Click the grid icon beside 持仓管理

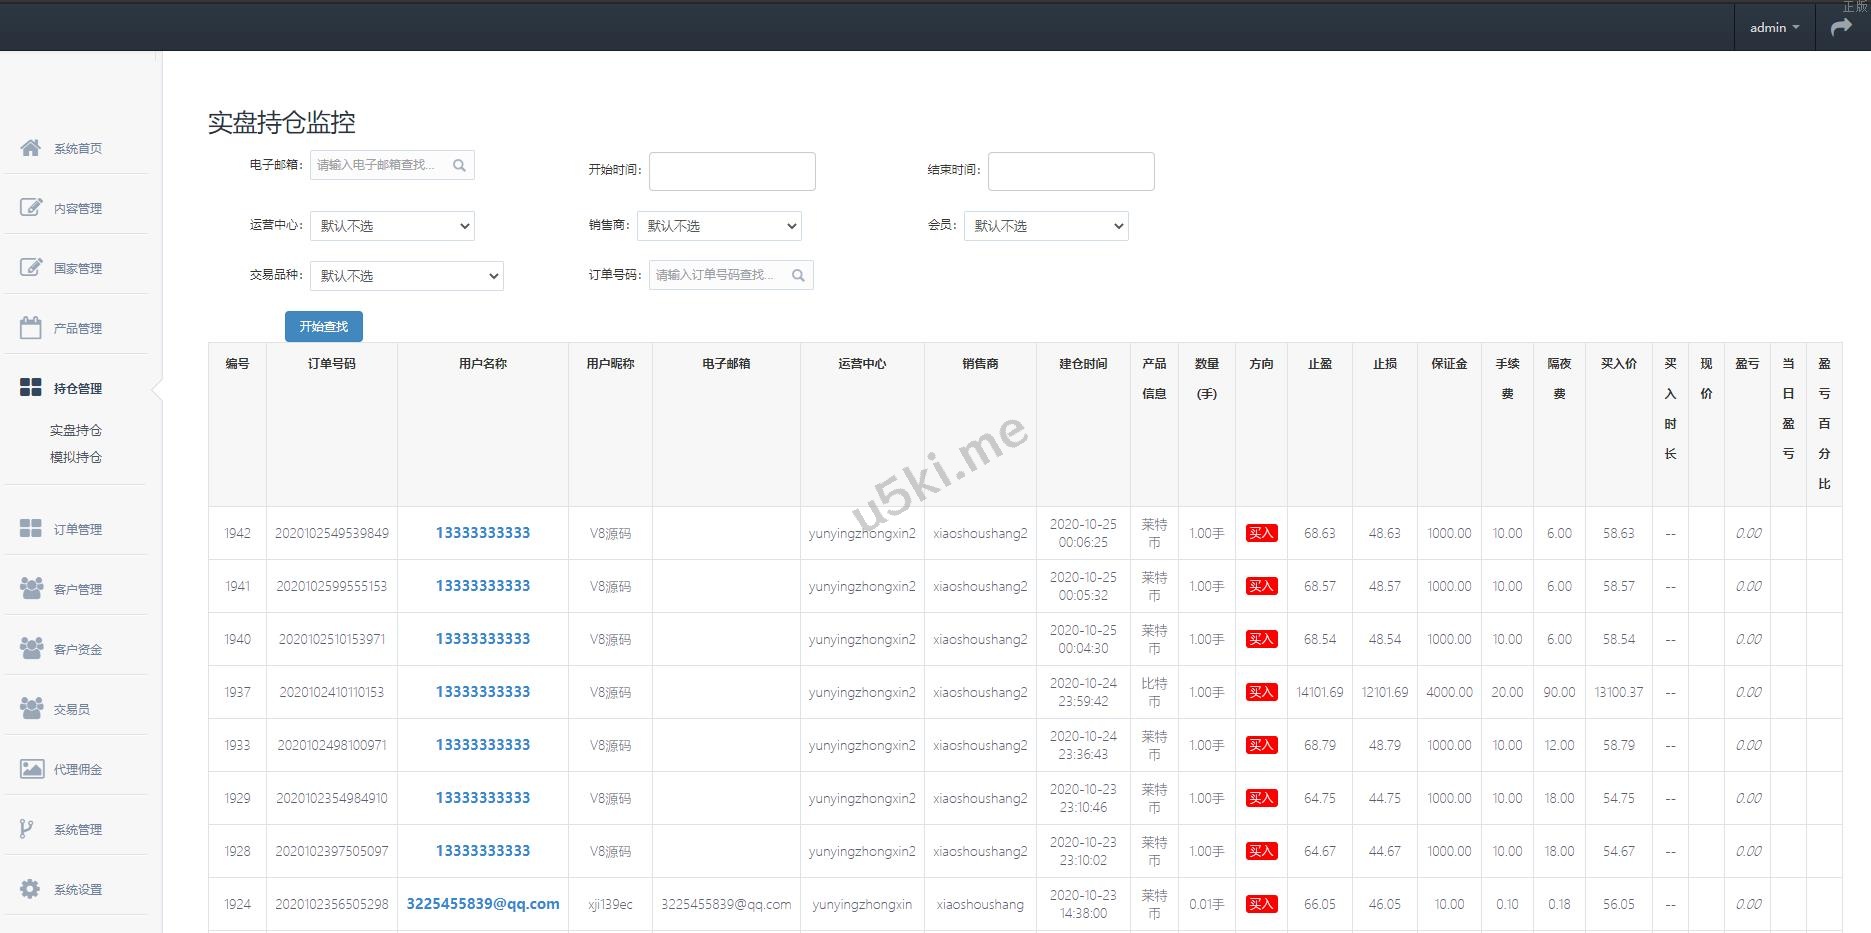31,388
